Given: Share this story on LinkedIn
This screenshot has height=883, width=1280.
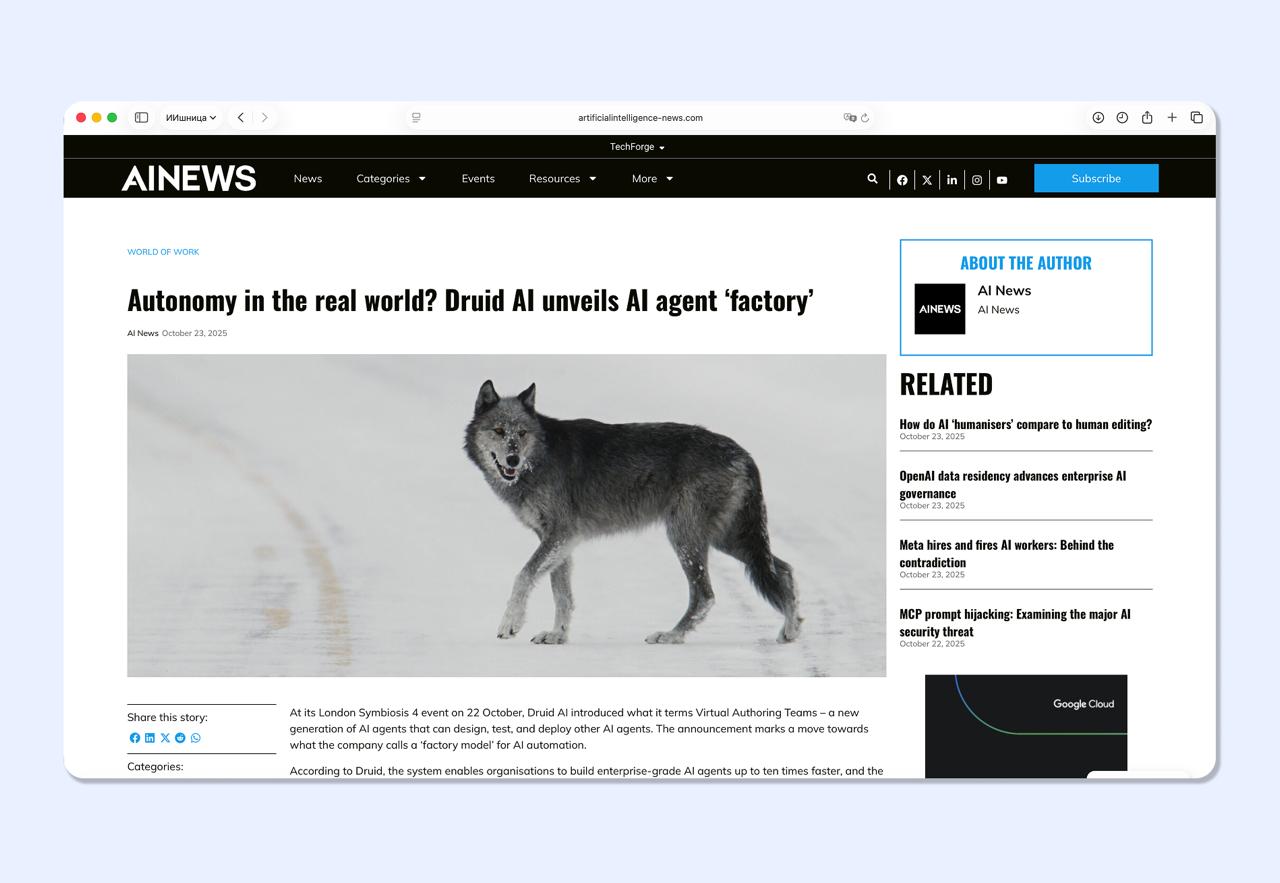Looking at the screenshot, I should point(150,738).
